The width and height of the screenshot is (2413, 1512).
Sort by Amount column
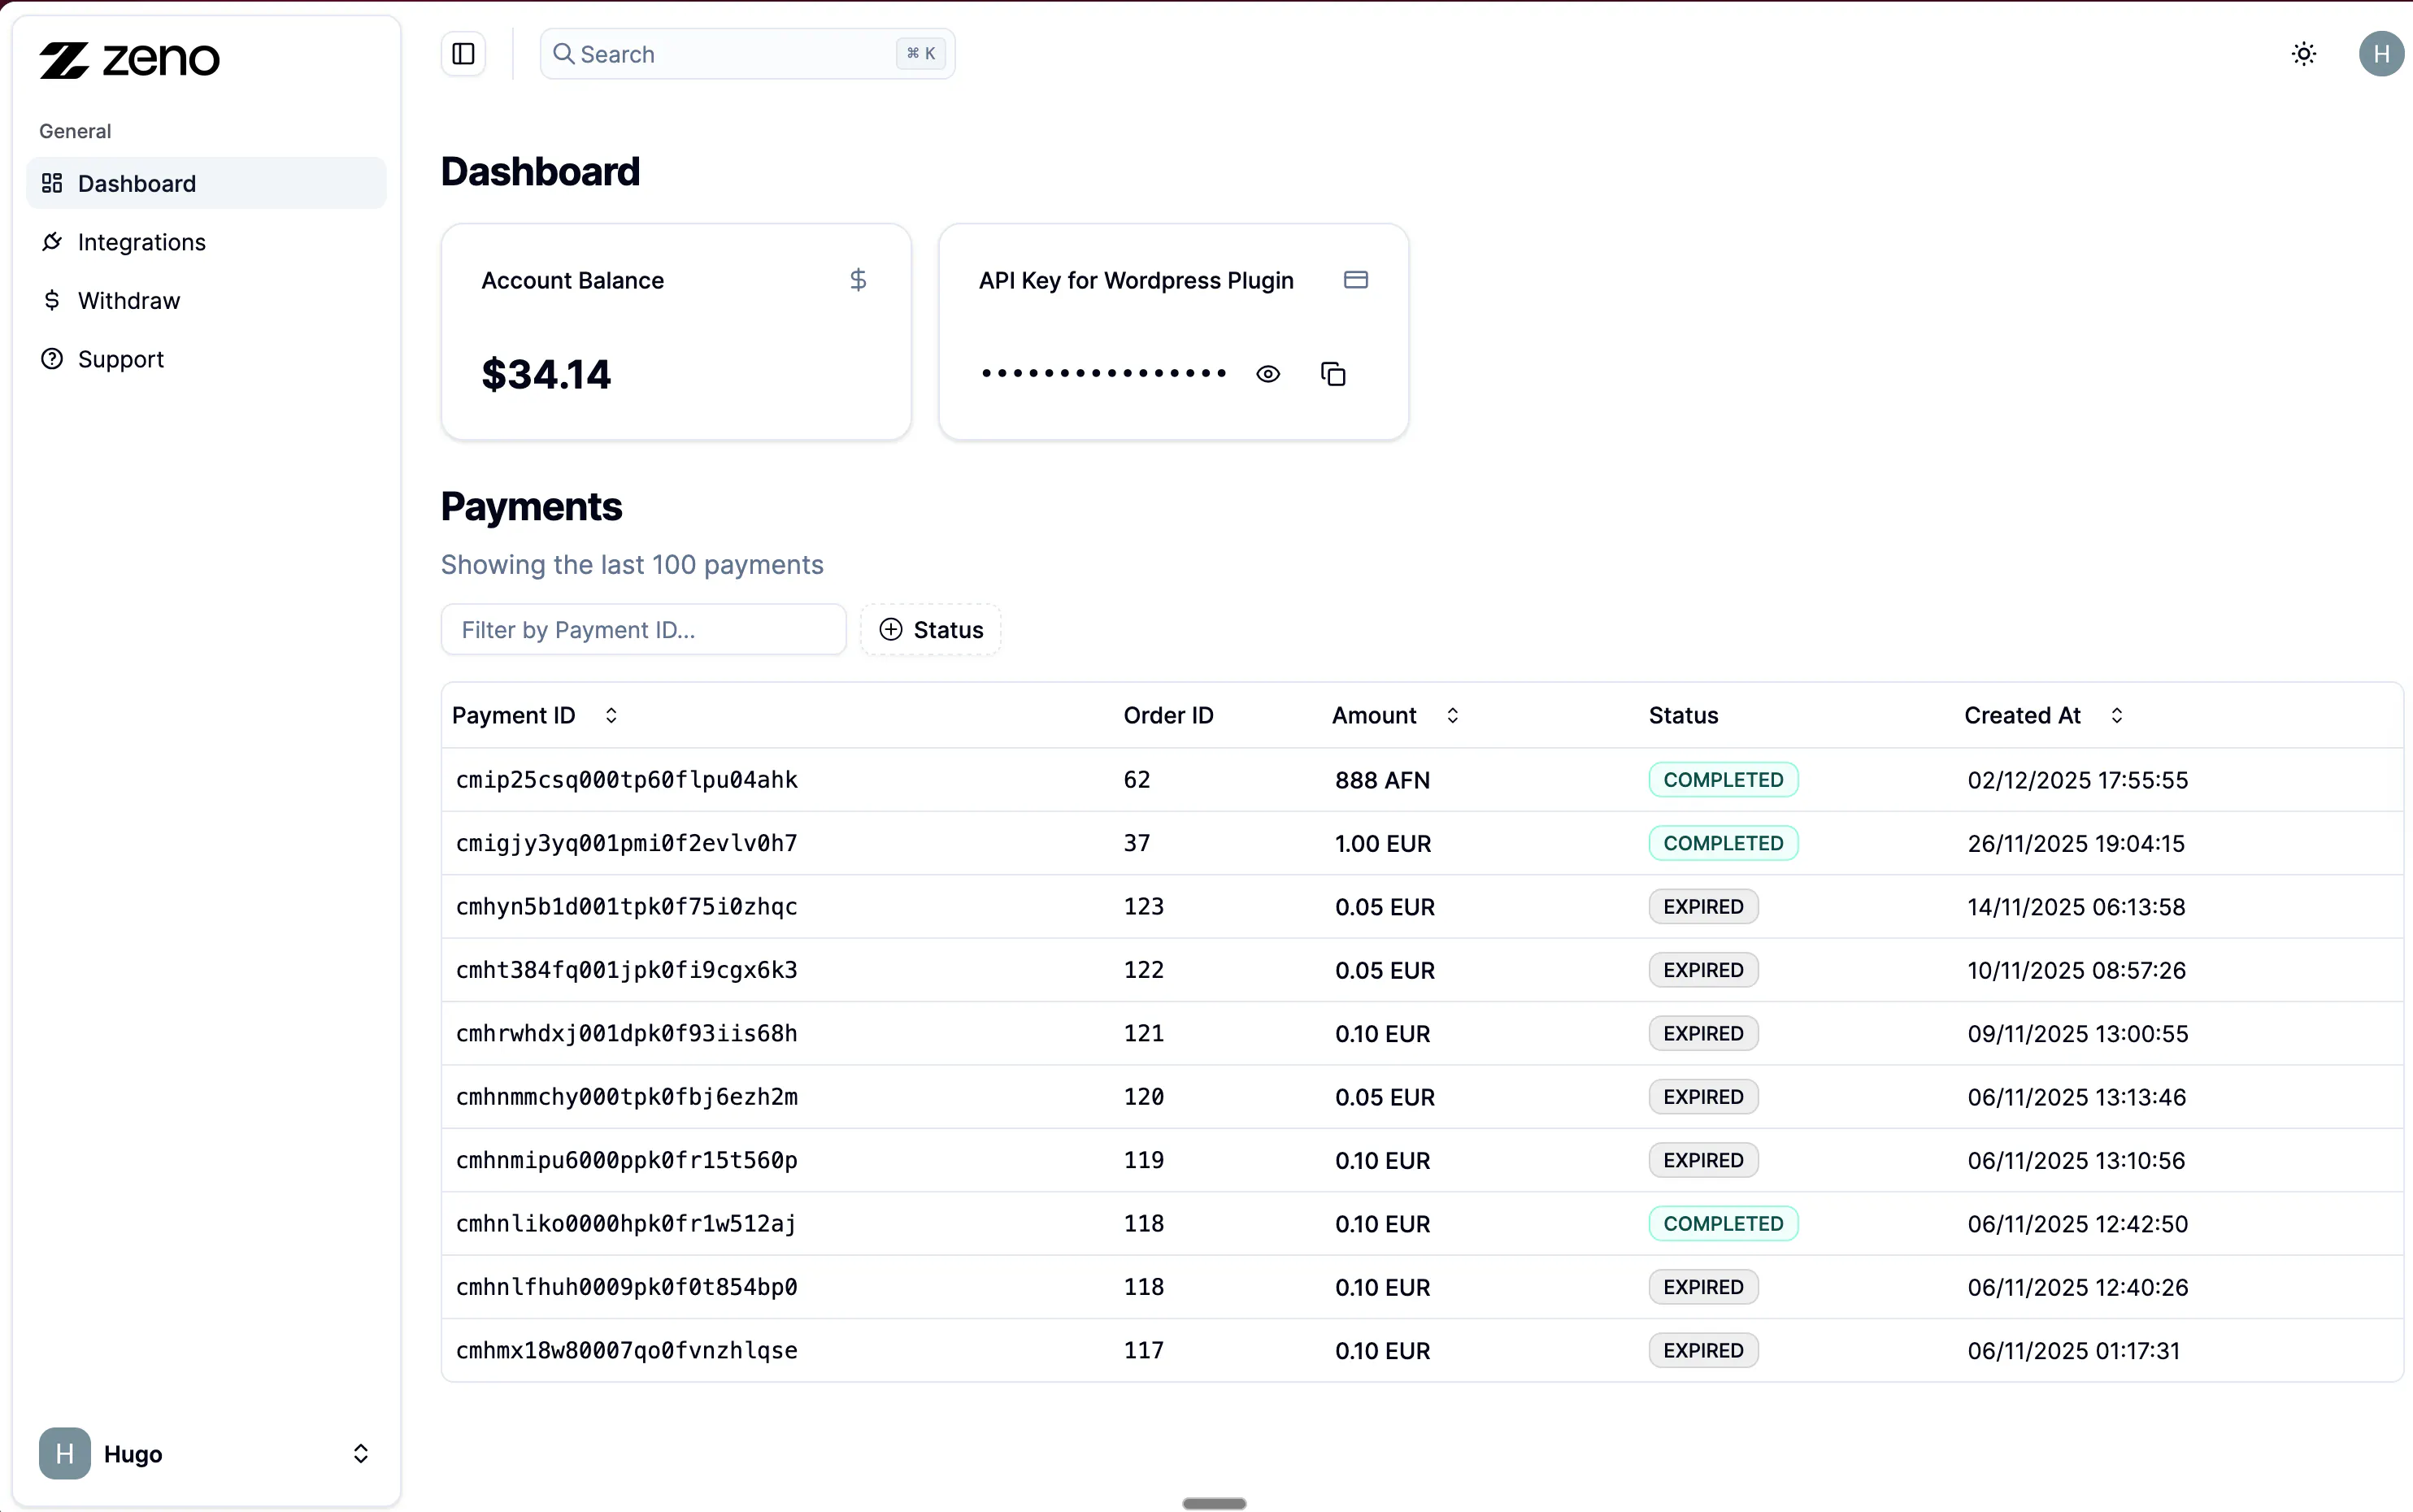pos(1395,716)
